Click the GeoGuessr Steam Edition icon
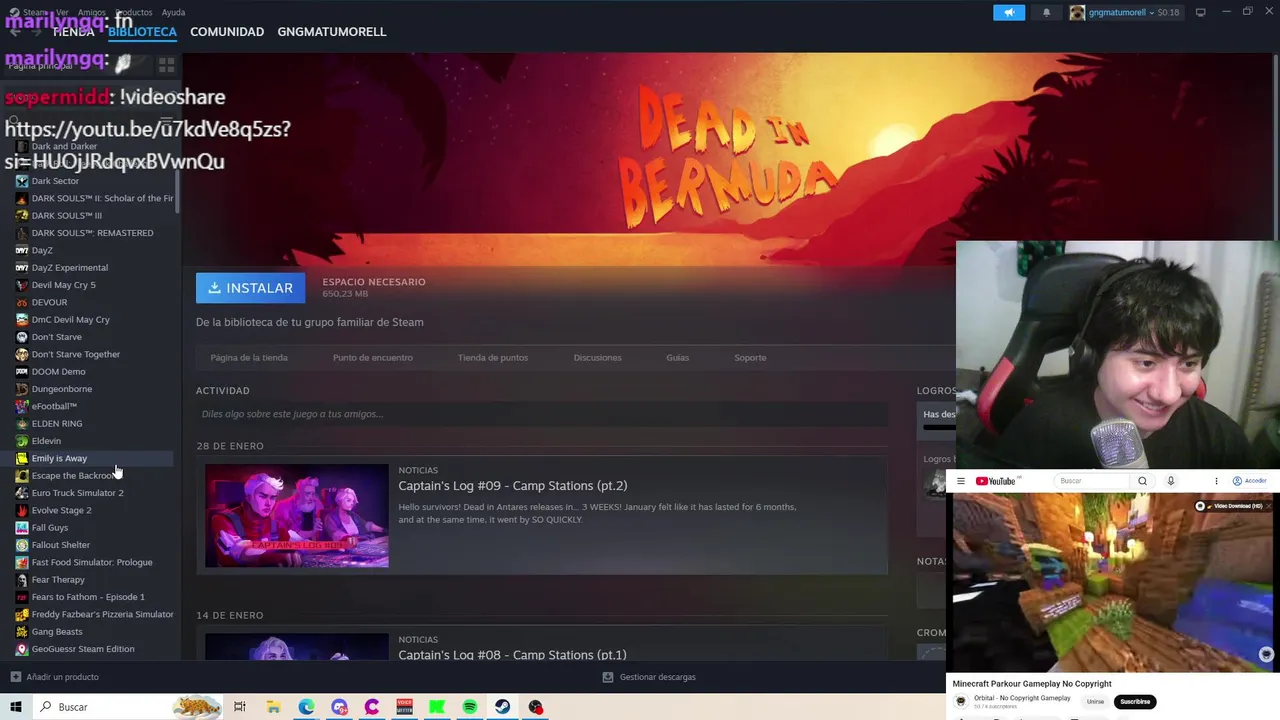The width and height of the screenshot is (1280, 720). click(x=22, y=649)
